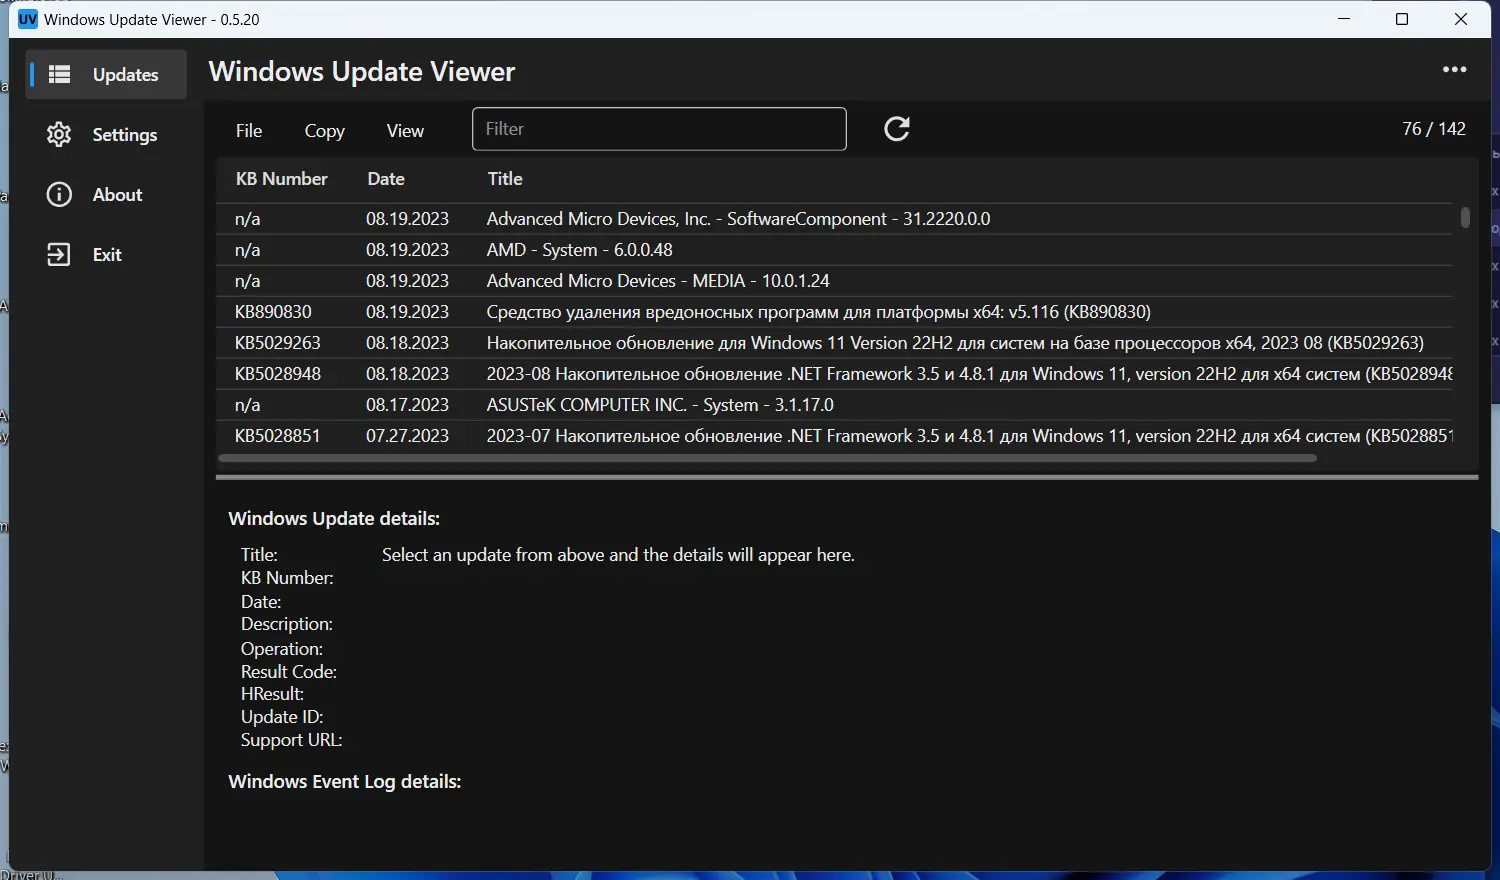Click the Updates list icon in sidebar
This screenshot has width=1500, height=880.
coord(60,74)
